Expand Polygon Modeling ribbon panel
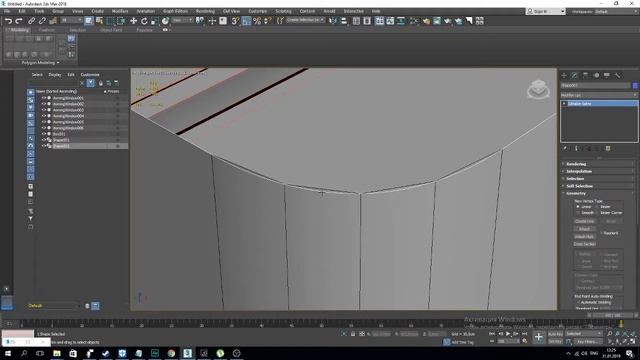This screenshot has height=360, width=640. (40, 63)
